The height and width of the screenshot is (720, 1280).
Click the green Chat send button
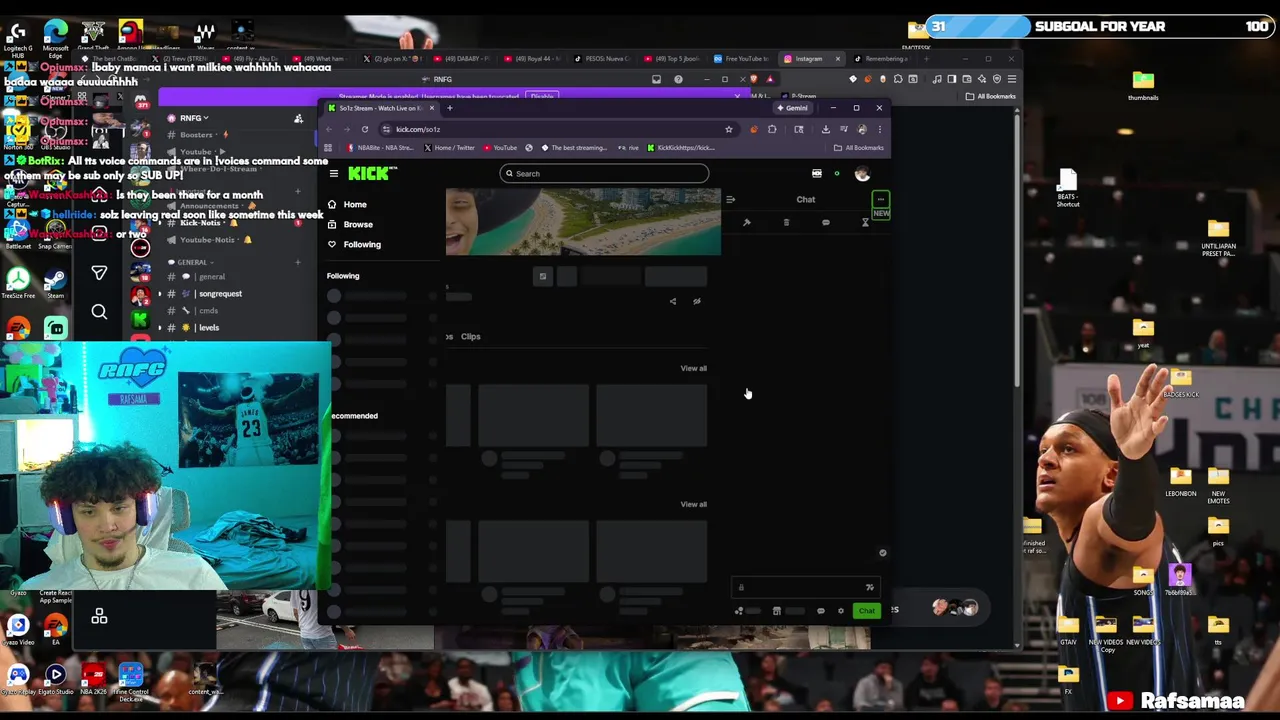coord(866,611)
